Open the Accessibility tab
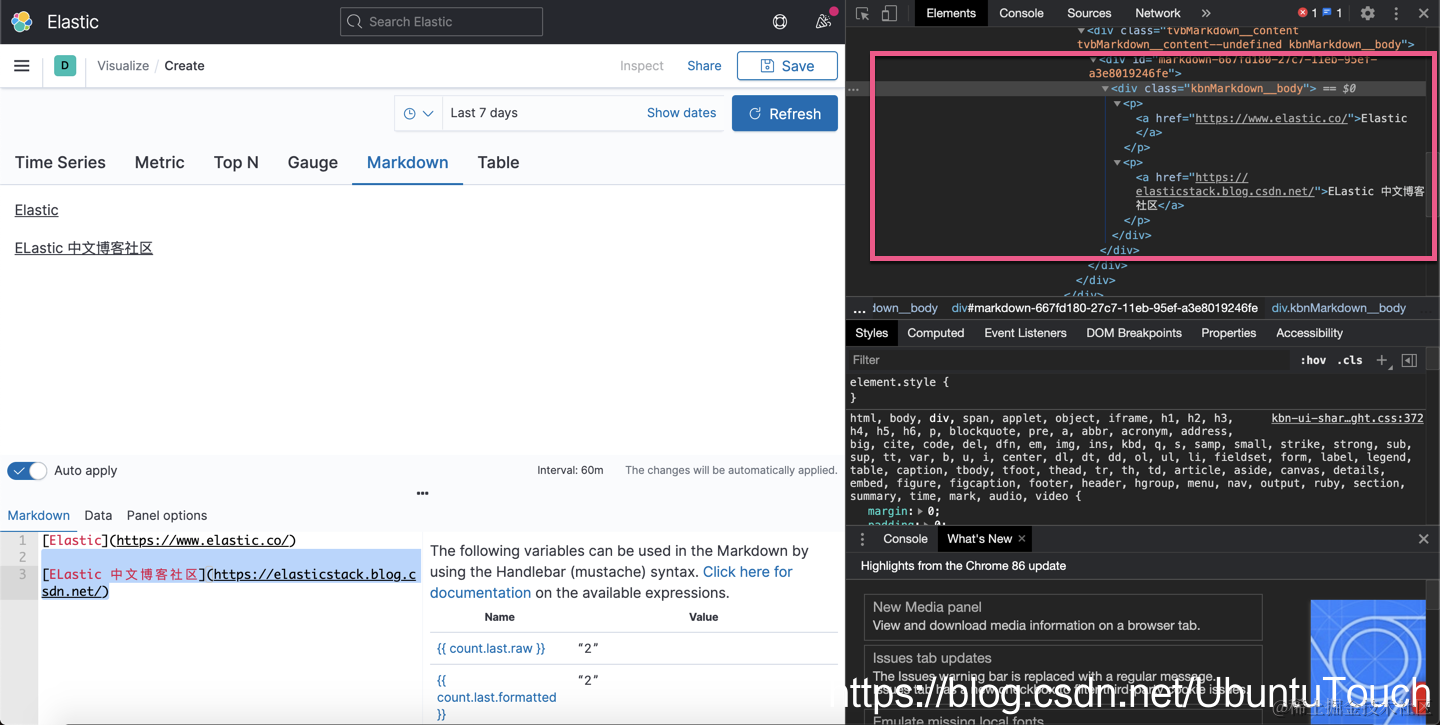This screenshot has height=725, width=1440. 1309,333
